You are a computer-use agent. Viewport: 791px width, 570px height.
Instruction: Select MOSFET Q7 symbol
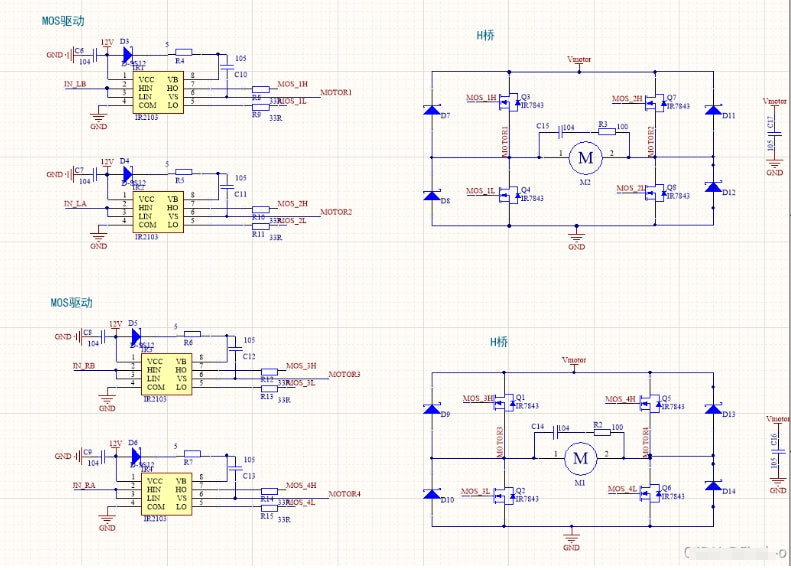(655, 103)
